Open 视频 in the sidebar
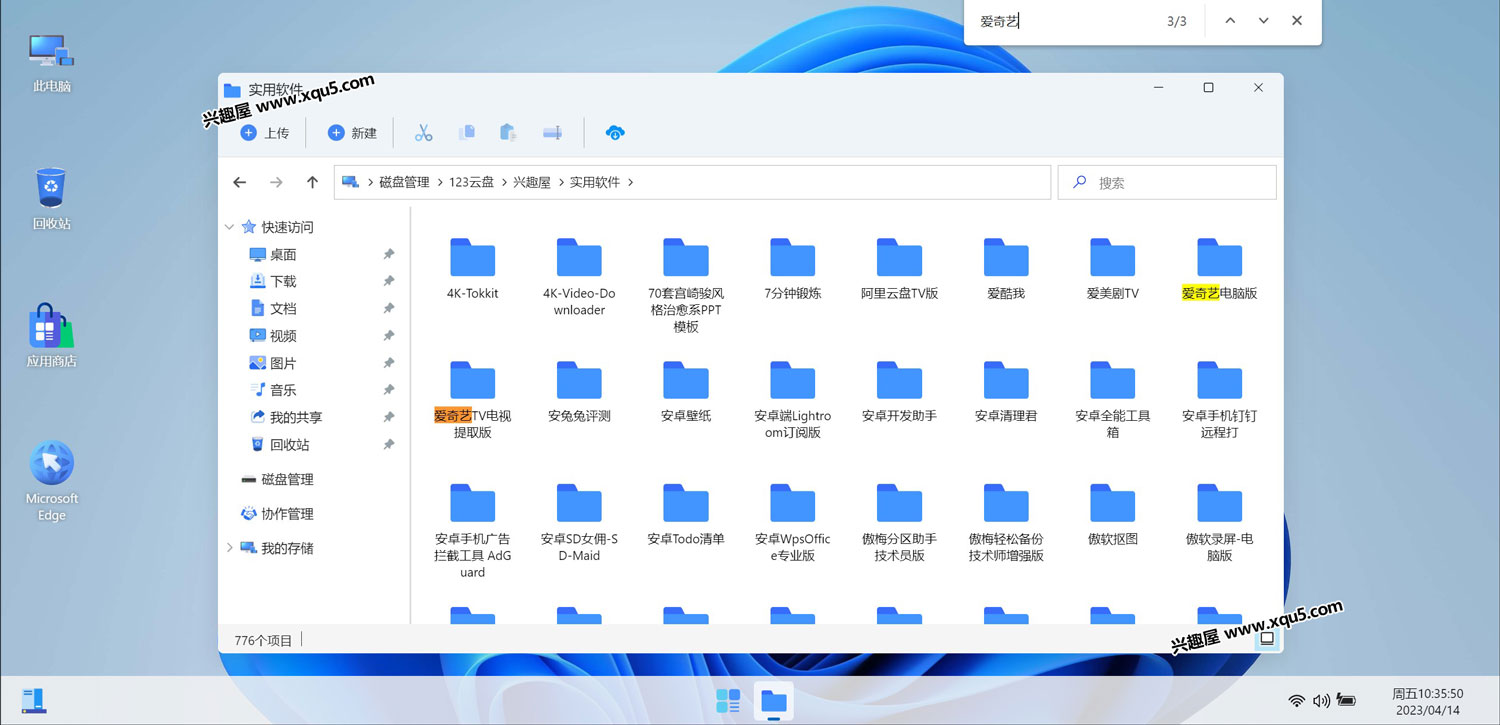Viewport: 1500px width, 725px height. click(272, 336)
